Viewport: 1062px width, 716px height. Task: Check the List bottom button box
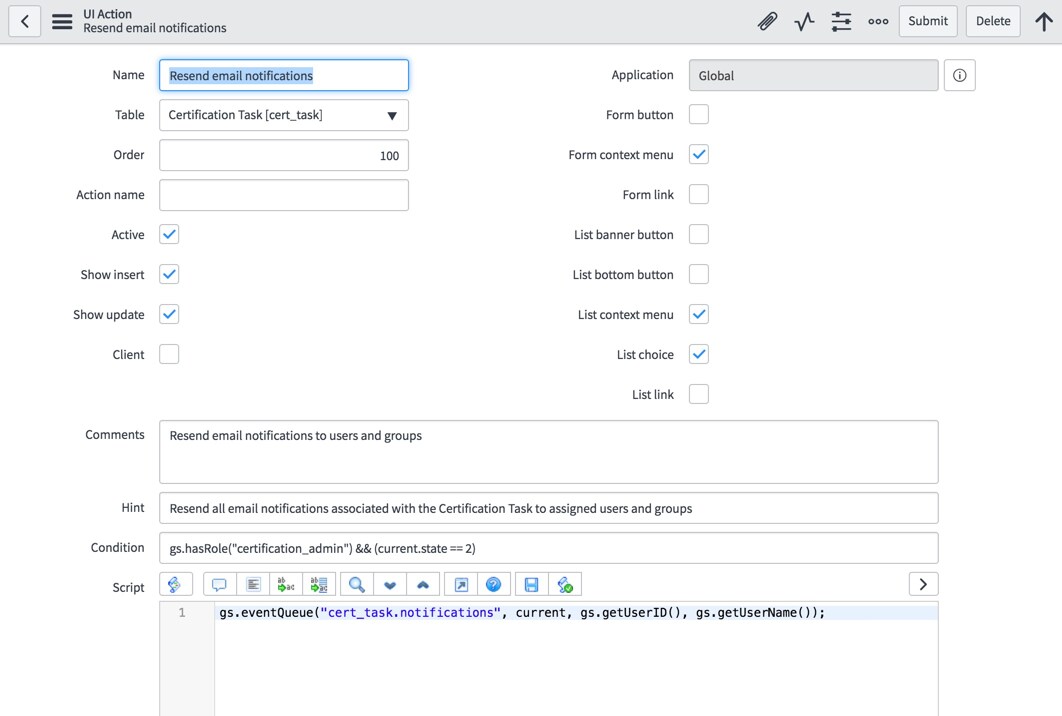tap(699, 274)
